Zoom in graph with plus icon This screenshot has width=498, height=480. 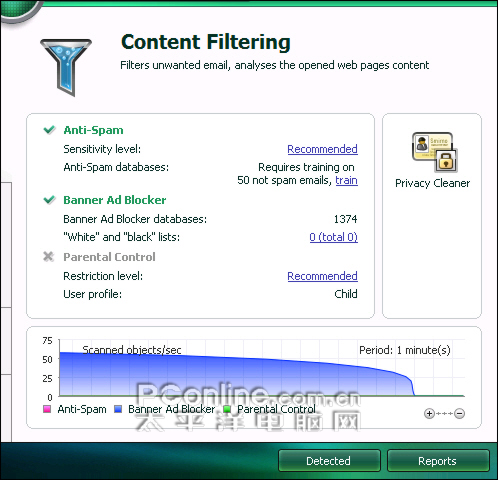(x=429, y=414)
